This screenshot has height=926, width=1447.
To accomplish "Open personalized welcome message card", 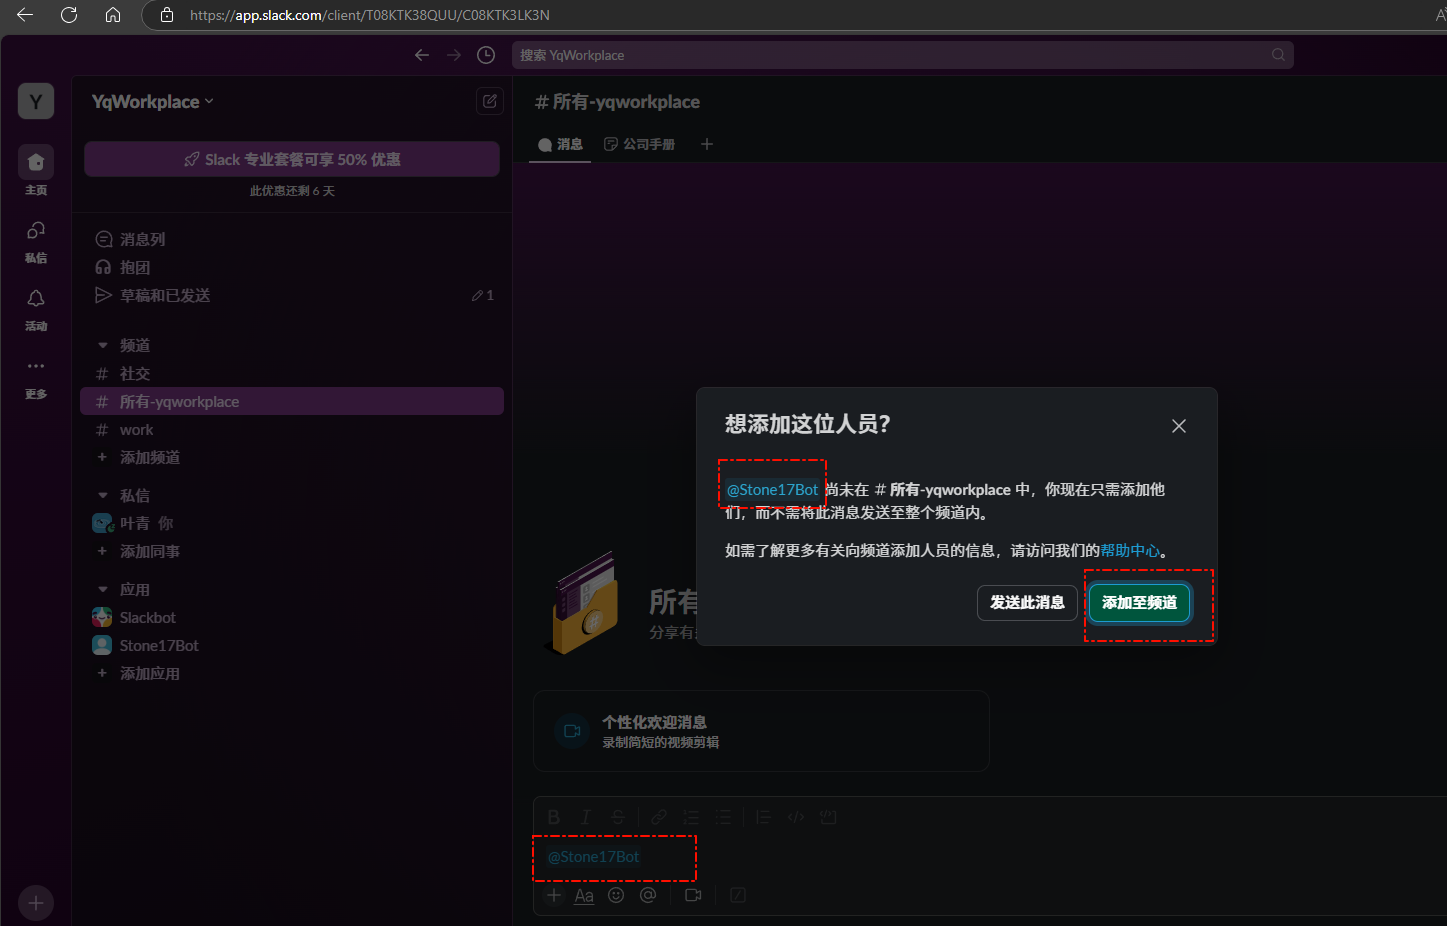I will [x=761, y=731].
